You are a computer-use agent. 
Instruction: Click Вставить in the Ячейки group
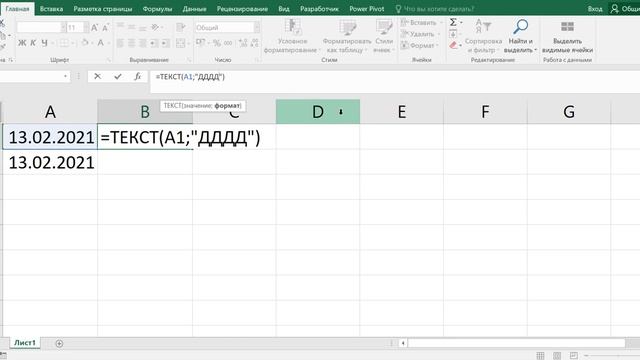(x=419, y=22)
